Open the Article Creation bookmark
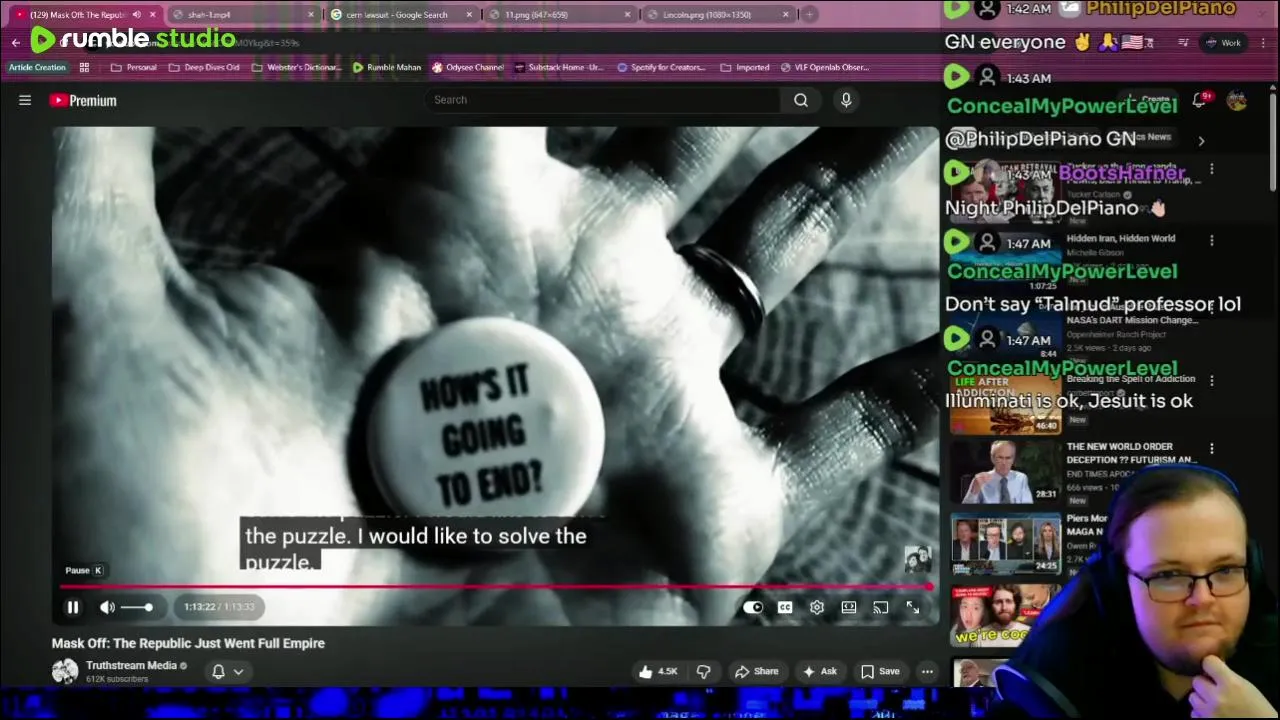The width and height of the screenshot is (1280, 720). point(37,67)
